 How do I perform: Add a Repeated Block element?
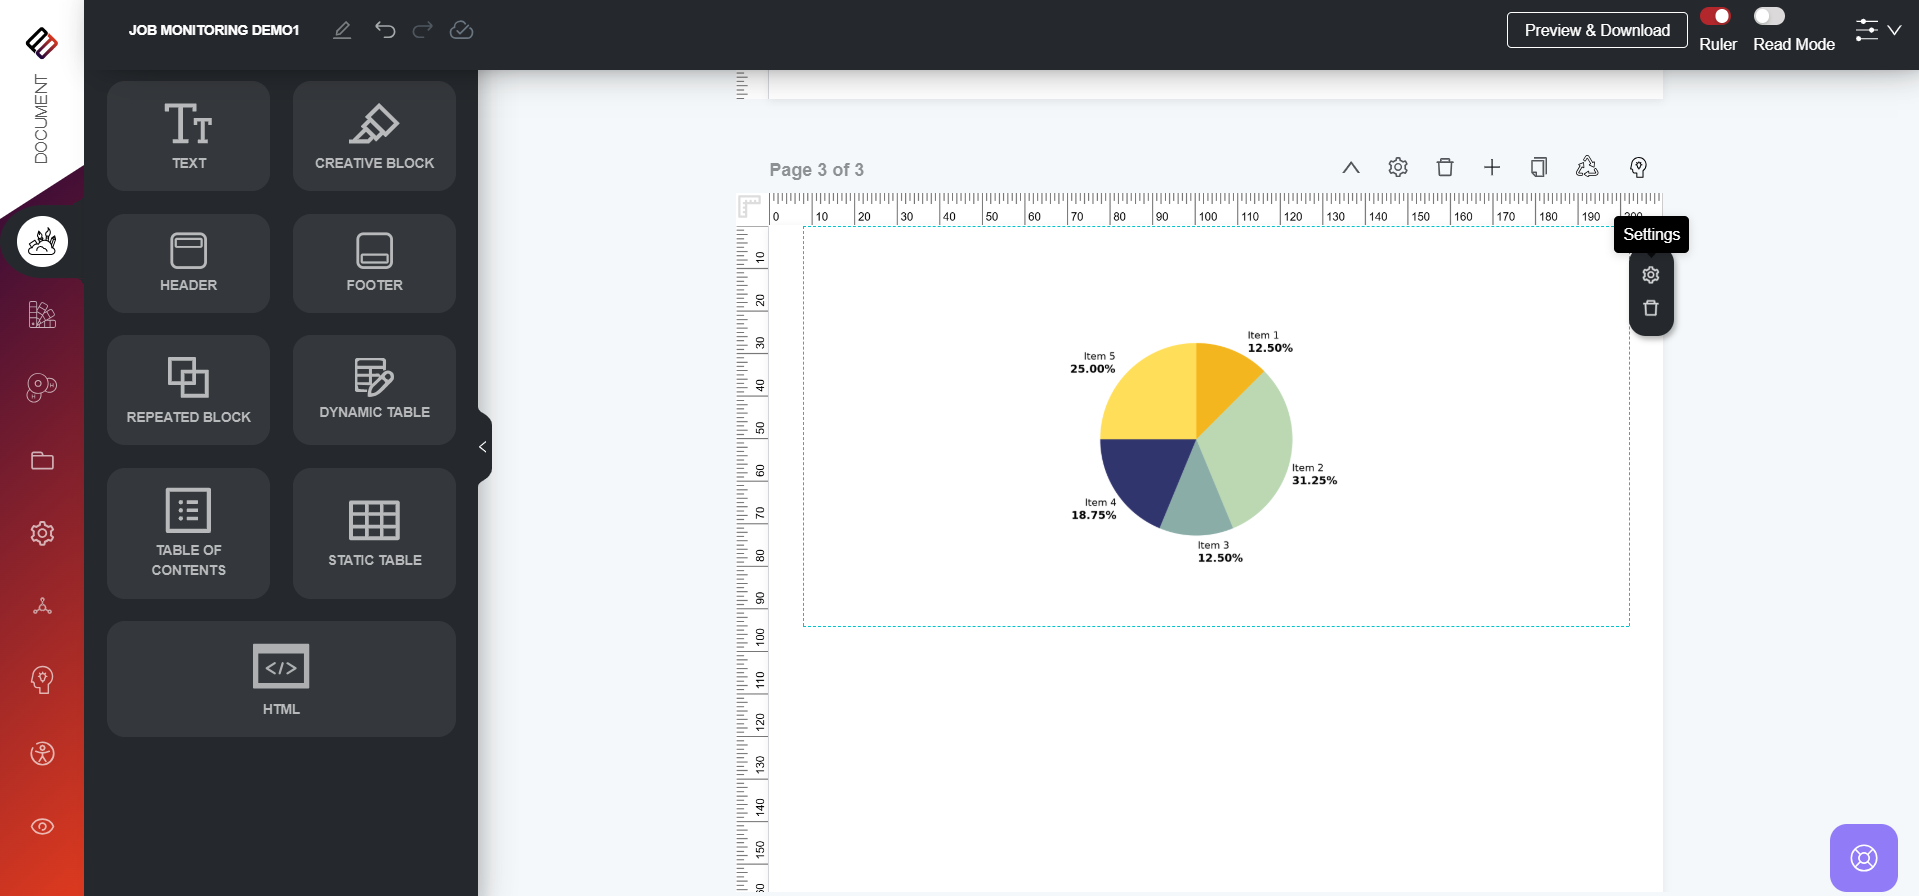coord(188,390)
